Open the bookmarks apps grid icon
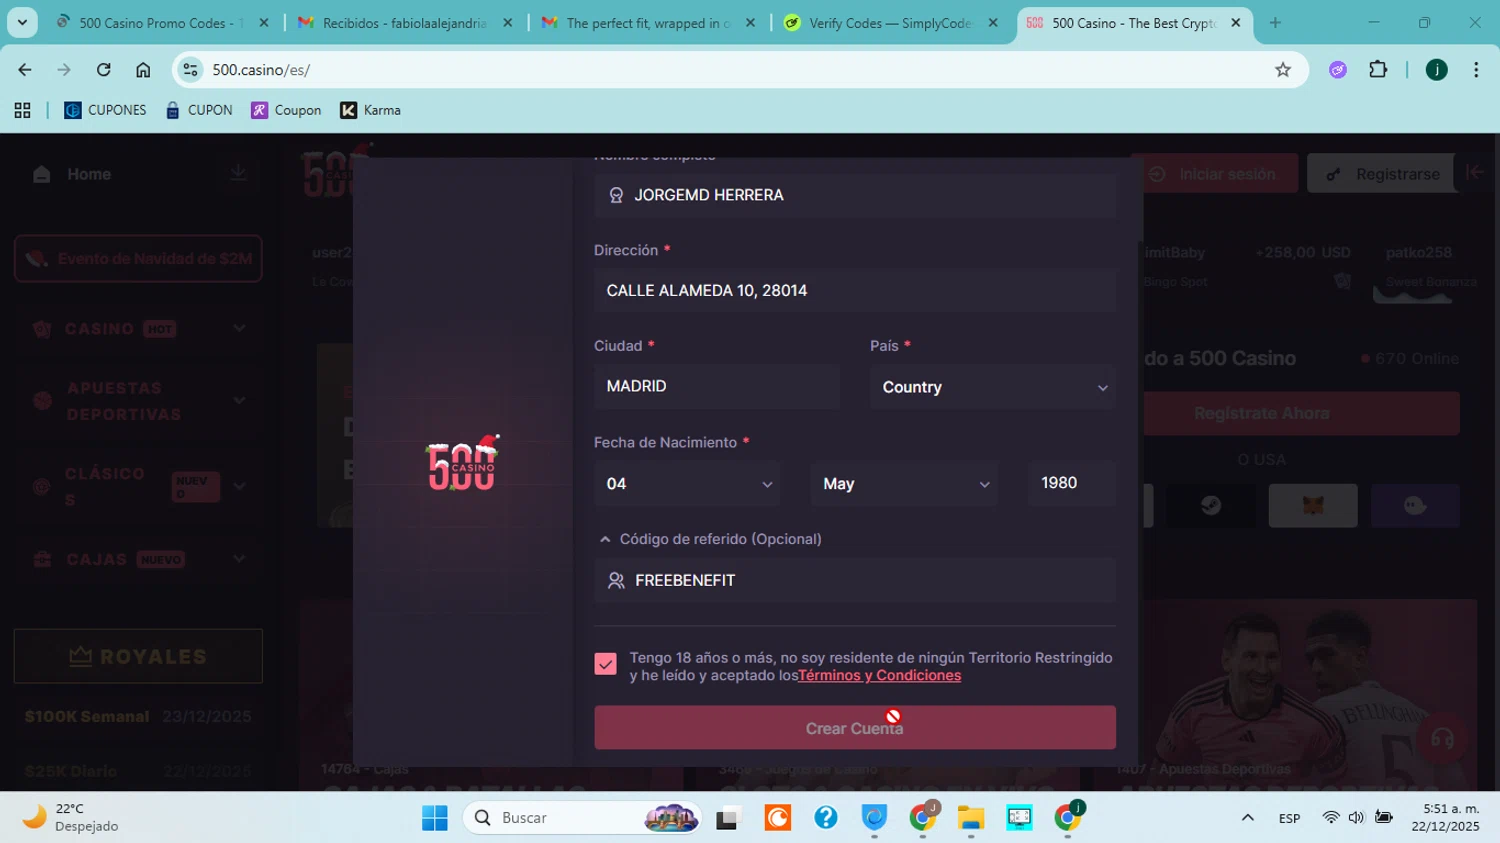 [x=22, y=110]
